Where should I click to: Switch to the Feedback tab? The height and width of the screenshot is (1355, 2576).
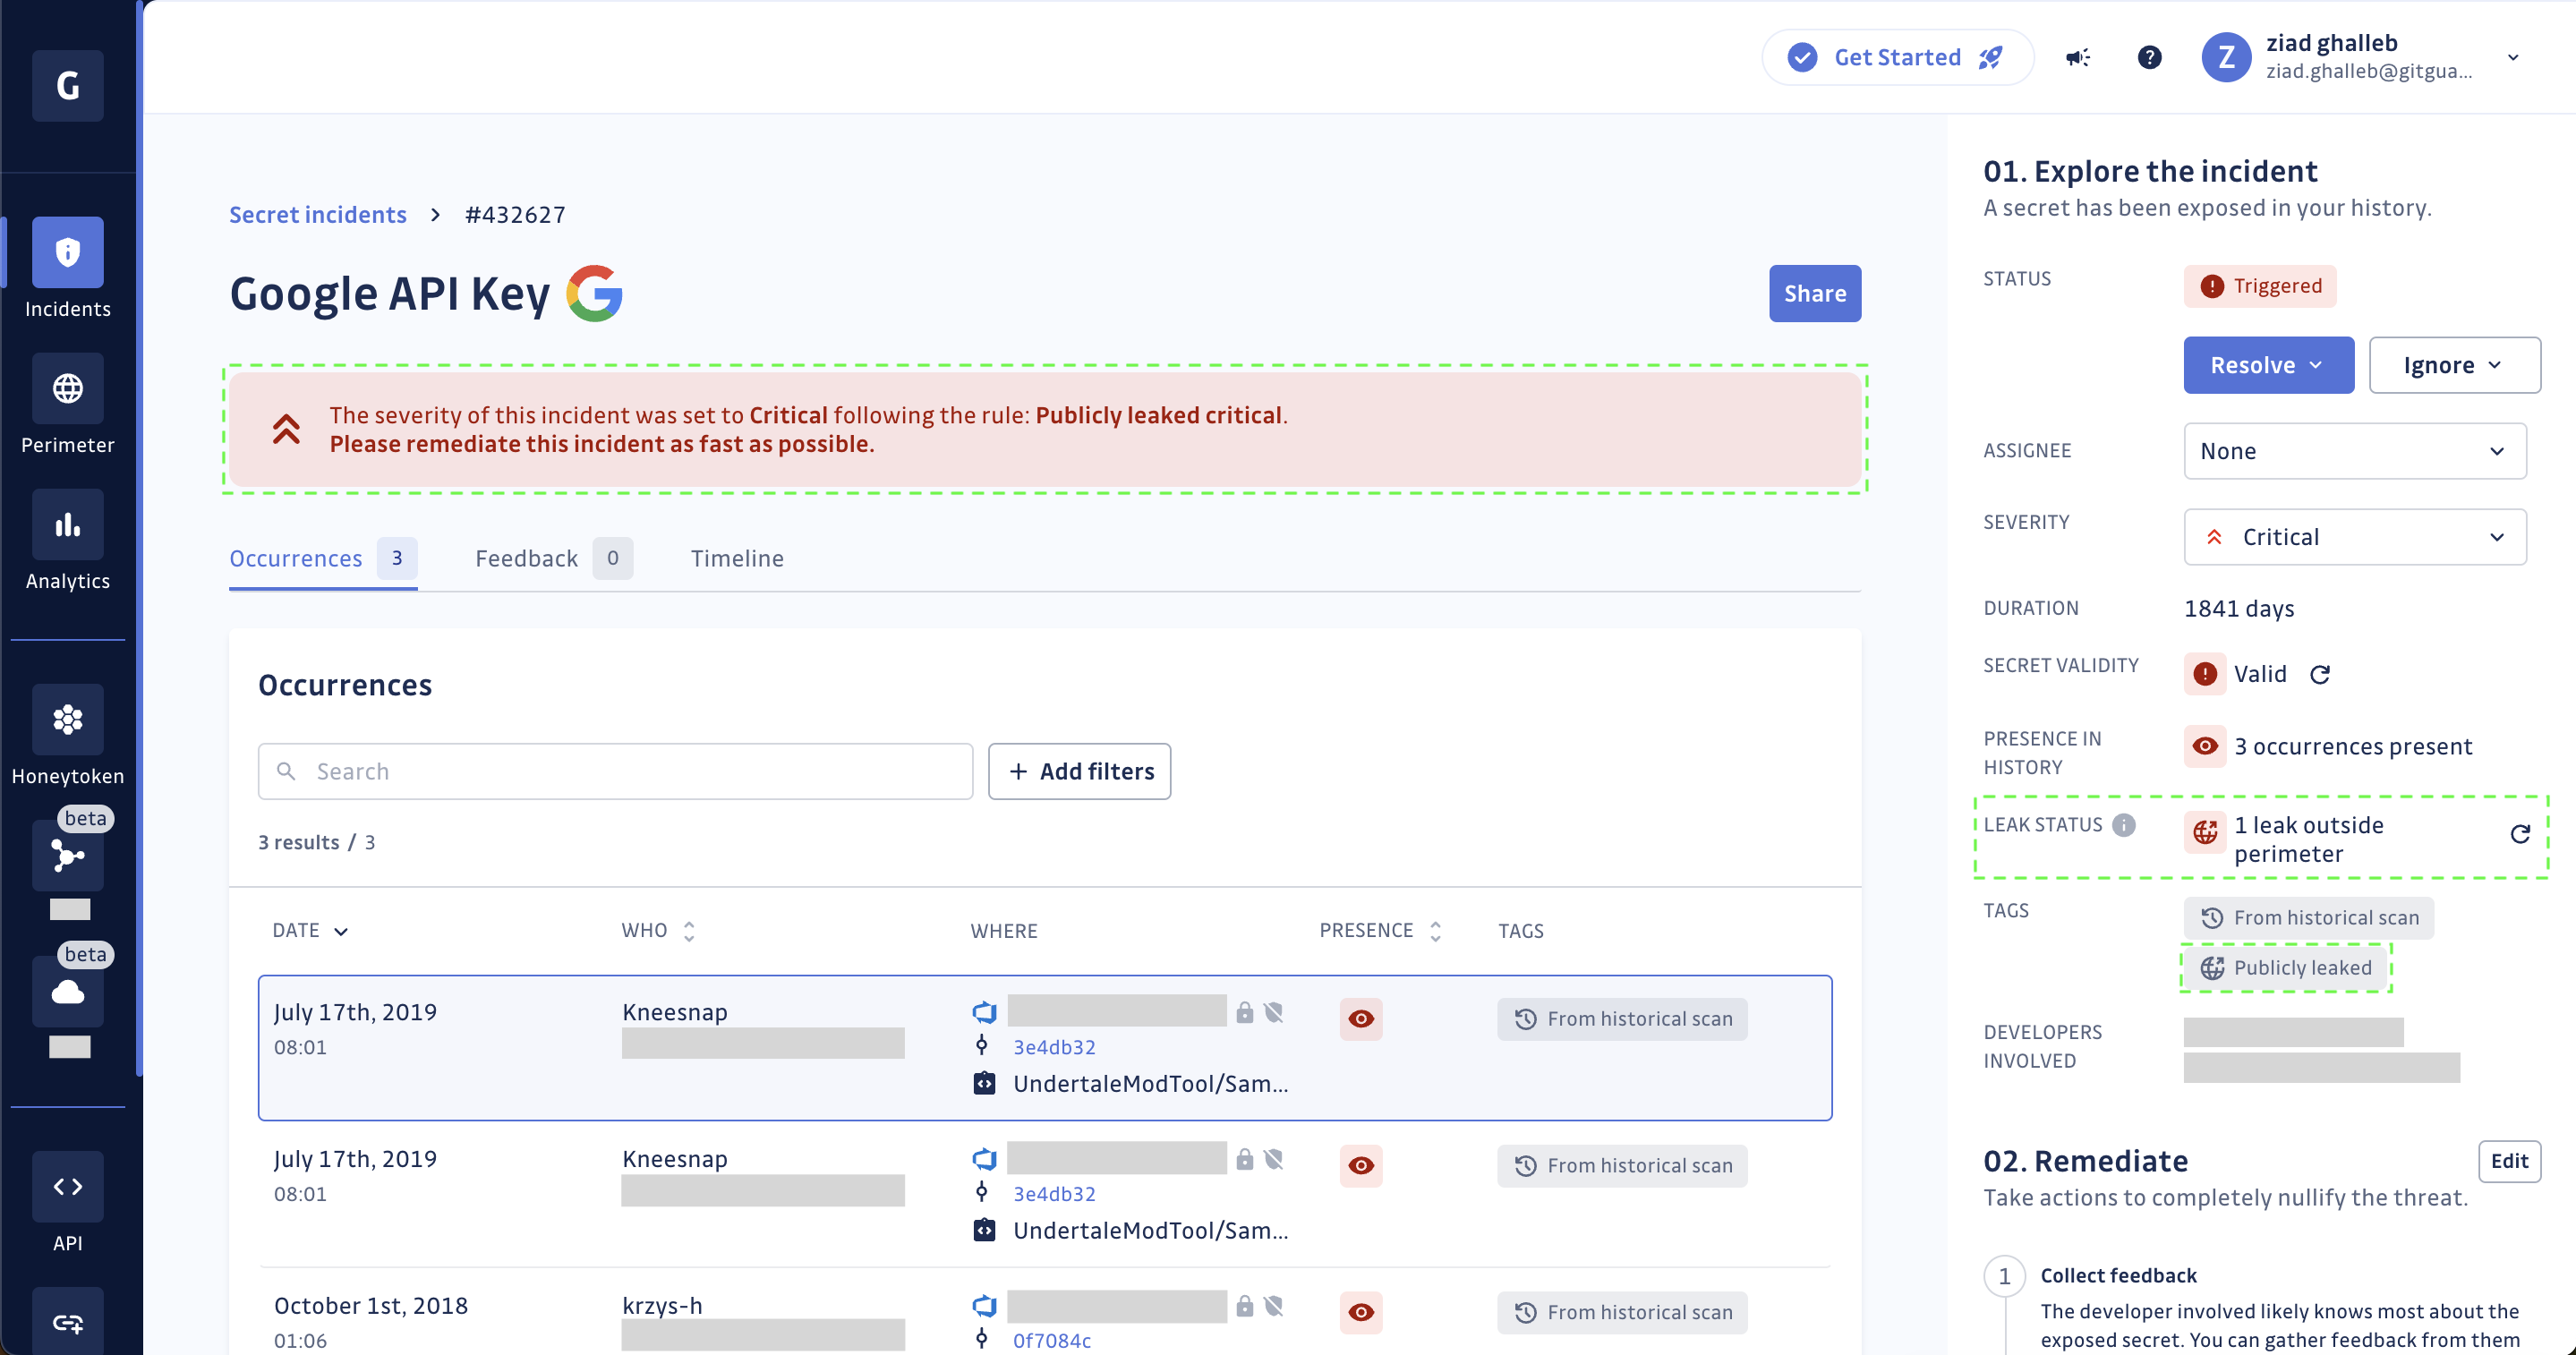point(553,559)
